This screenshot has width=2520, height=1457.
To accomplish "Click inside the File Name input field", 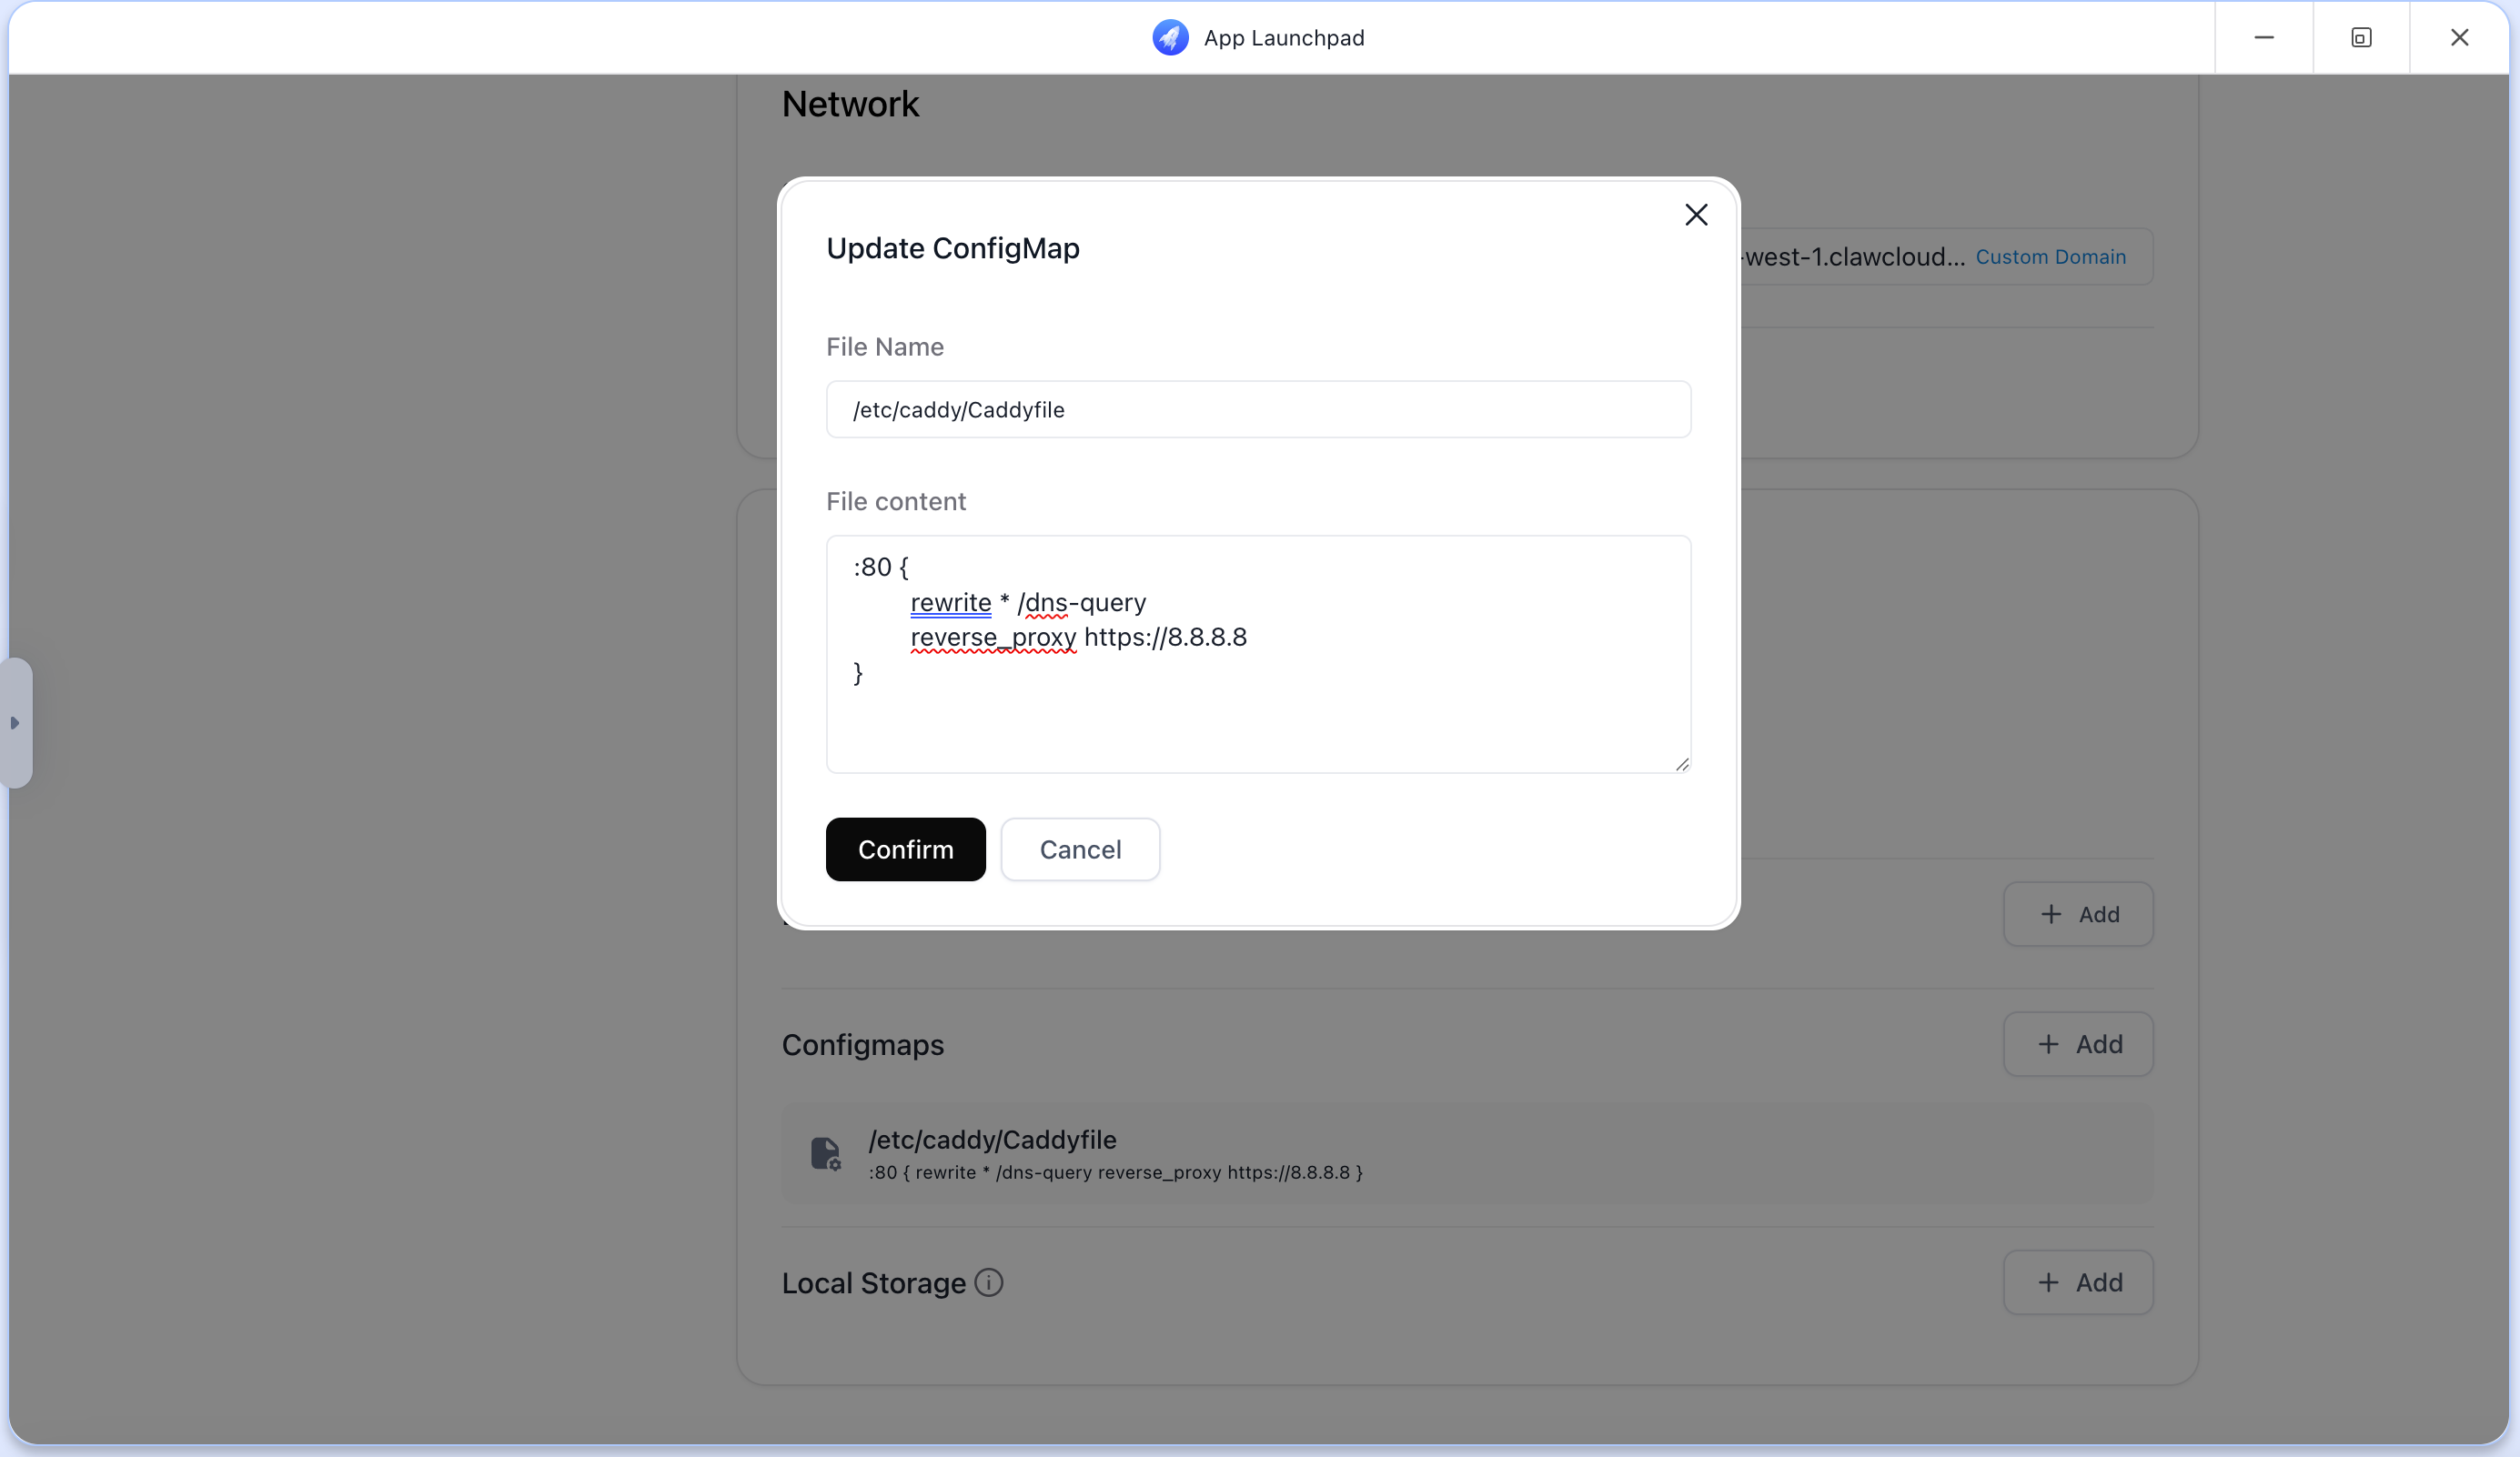I will coord(1258,409).
